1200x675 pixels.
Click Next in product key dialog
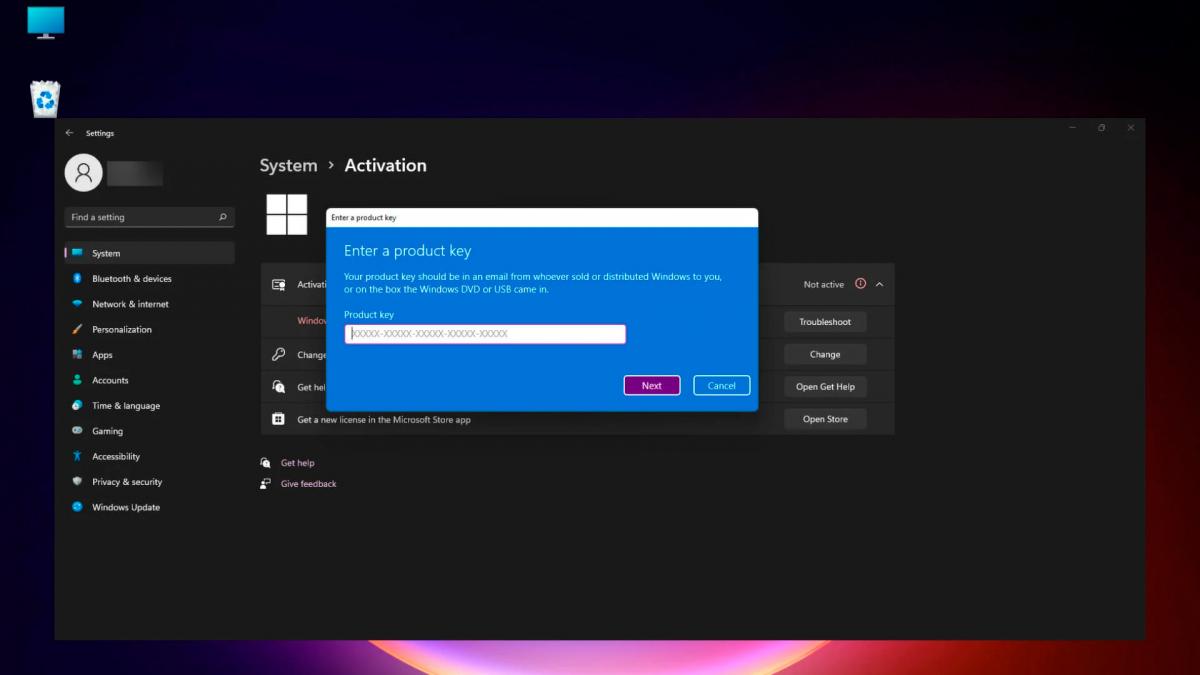tap(652, 386)
